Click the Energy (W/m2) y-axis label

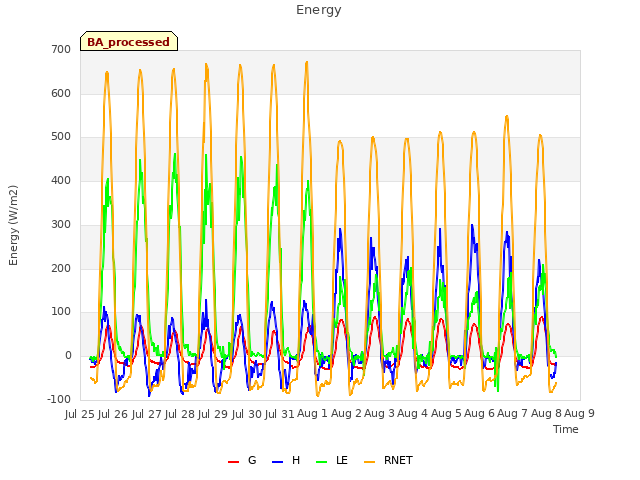[x=13, y=225]
